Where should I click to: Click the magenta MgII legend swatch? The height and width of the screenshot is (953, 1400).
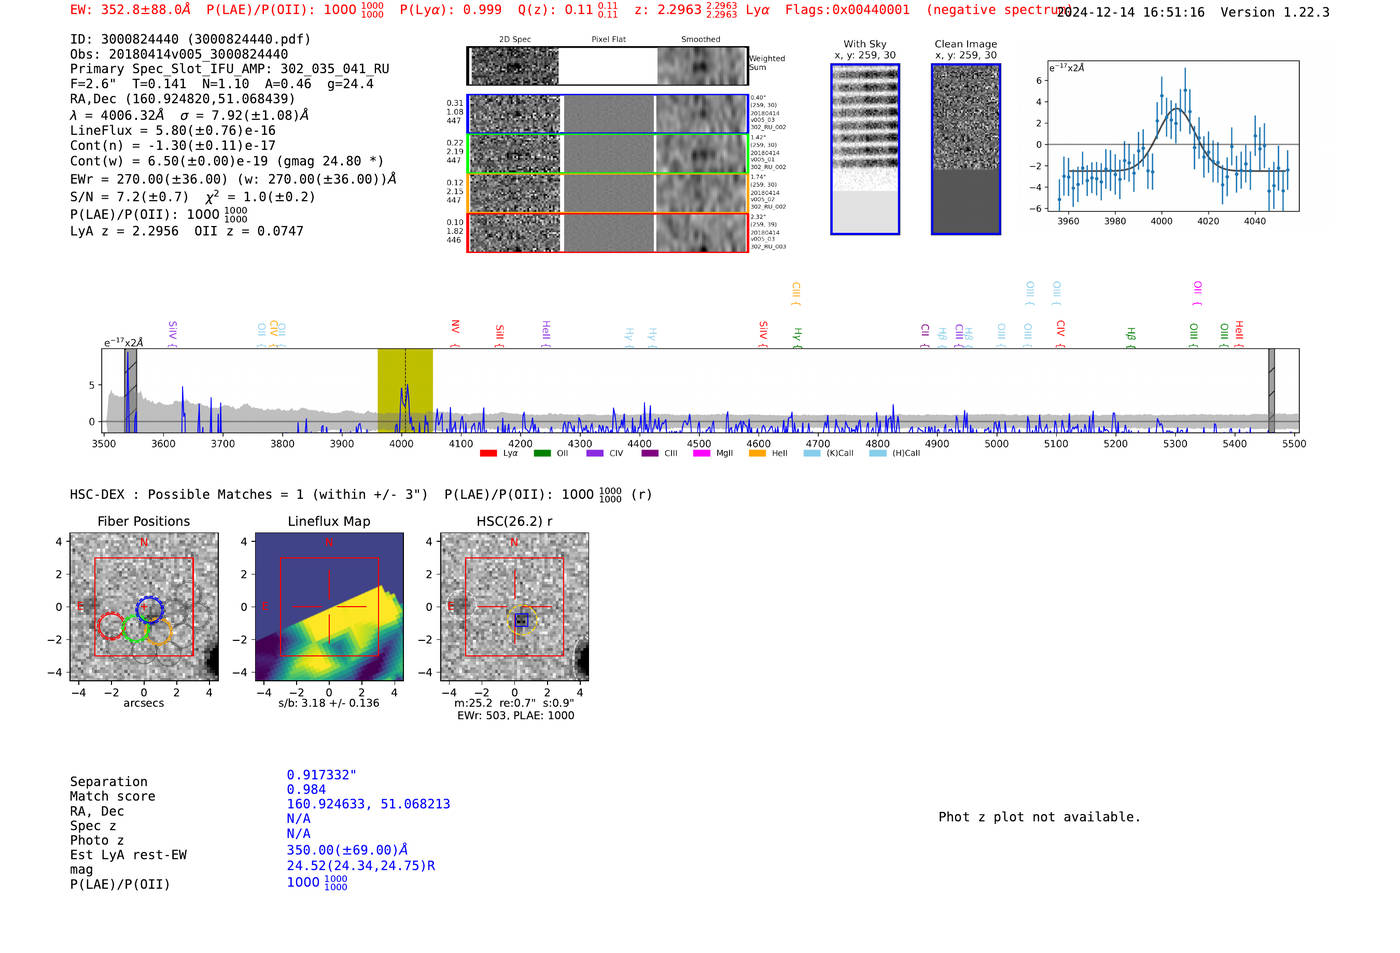click(701, 453)
